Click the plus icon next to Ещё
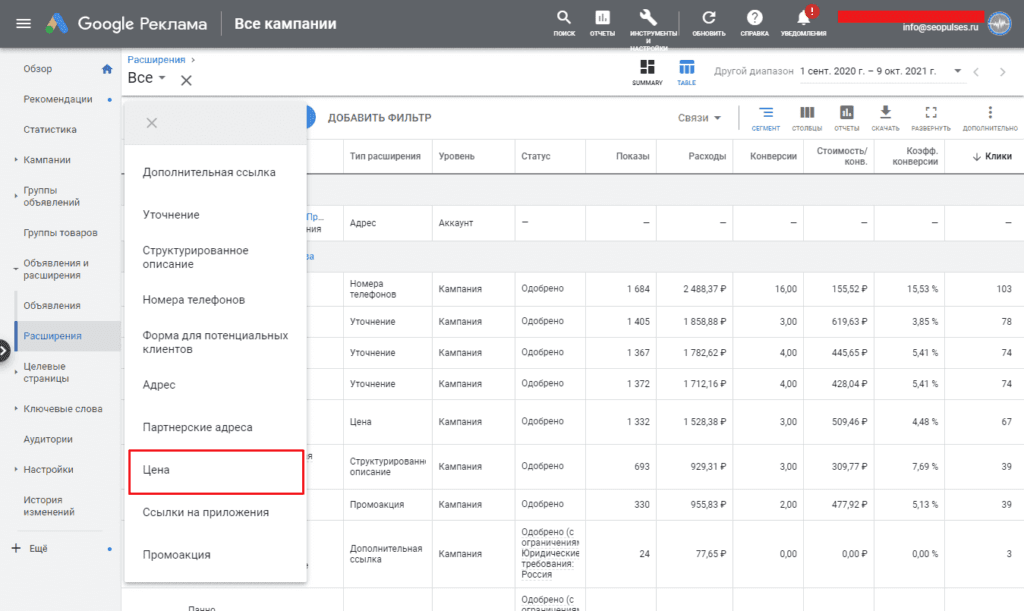This screenshot has height=611, width=1024. tap(16, 548)
